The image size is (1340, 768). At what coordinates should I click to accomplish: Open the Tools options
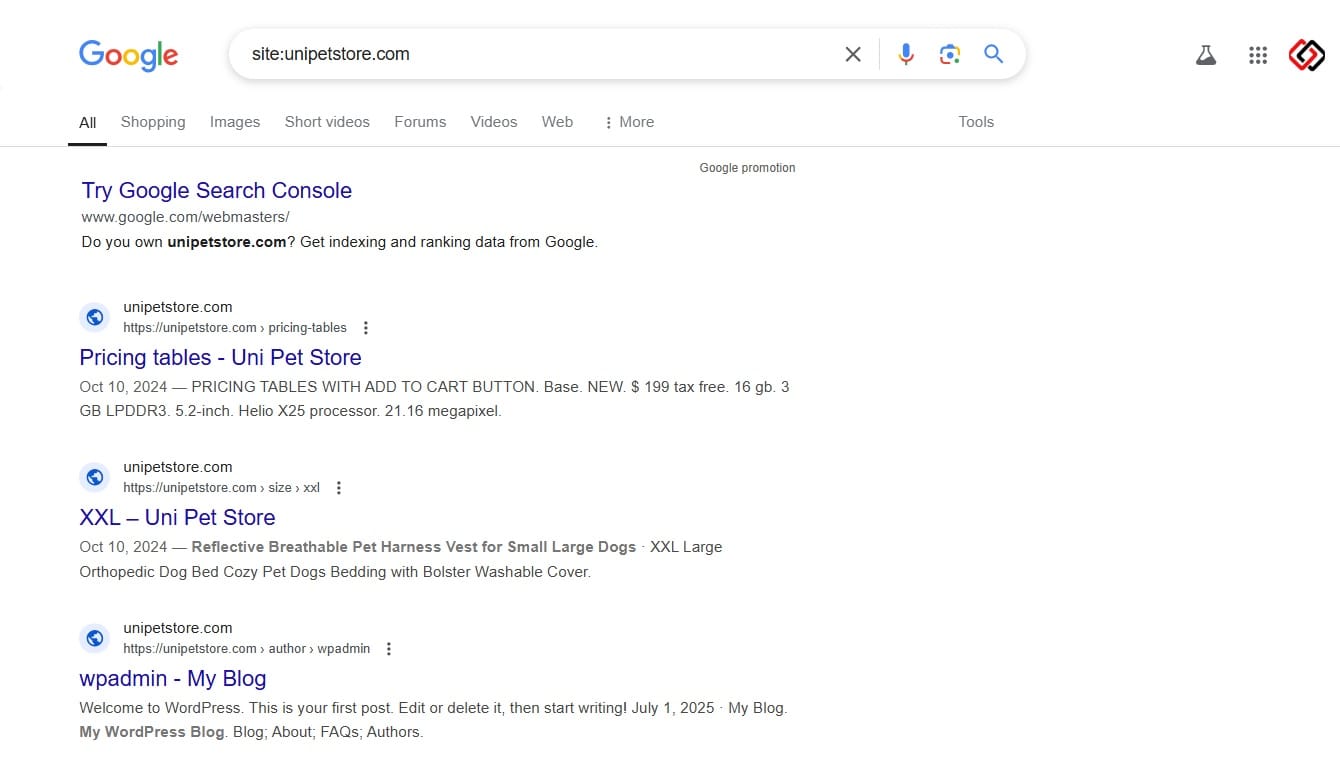point(976,122)
